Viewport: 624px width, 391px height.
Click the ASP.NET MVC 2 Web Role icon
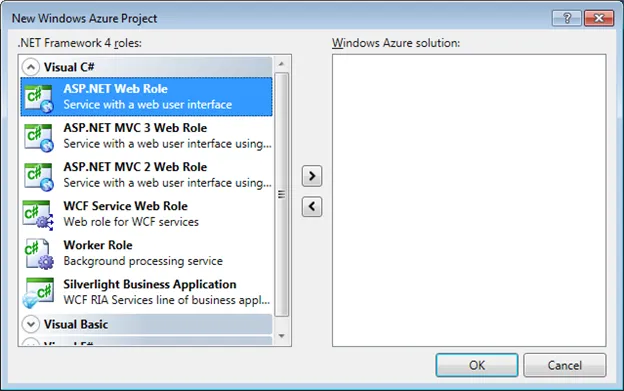click(x=39, y=176)
